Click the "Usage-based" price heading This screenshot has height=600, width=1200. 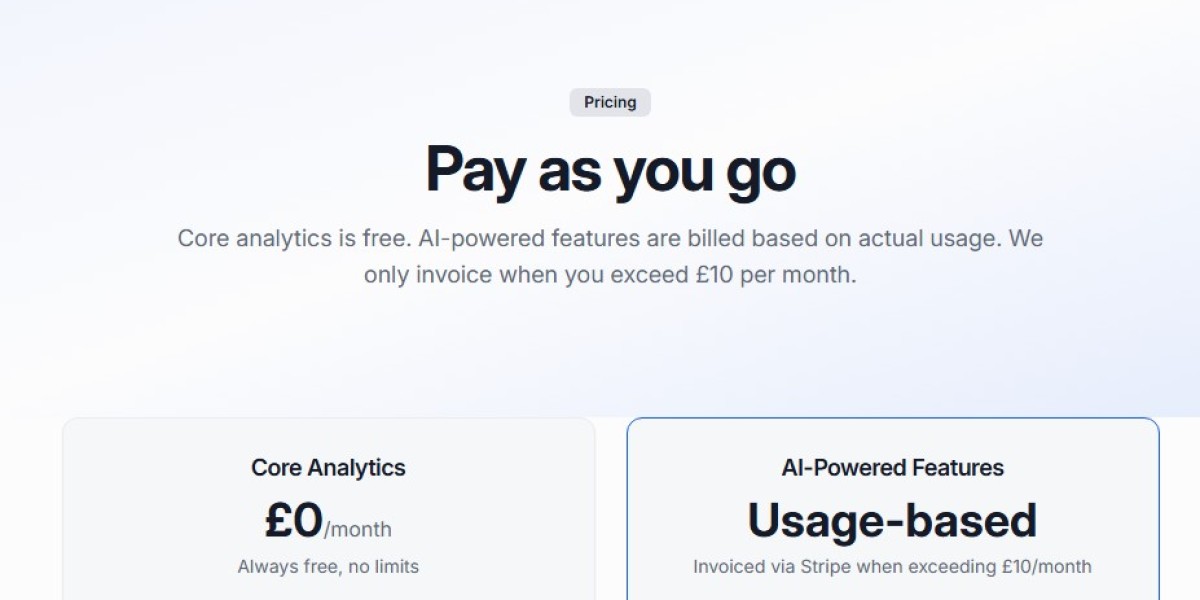point(892,520)
